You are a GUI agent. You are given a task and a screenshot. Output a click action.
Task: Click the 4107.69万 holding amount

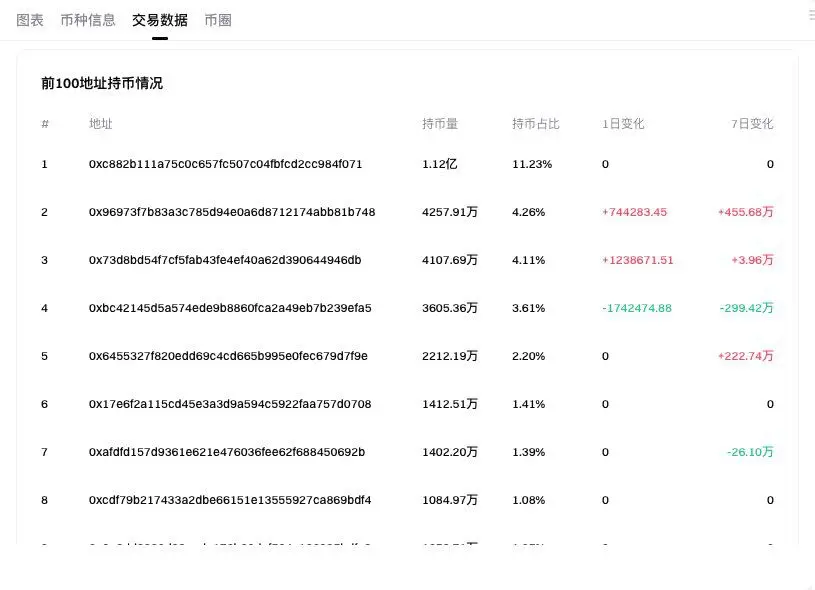click(450, 260)
